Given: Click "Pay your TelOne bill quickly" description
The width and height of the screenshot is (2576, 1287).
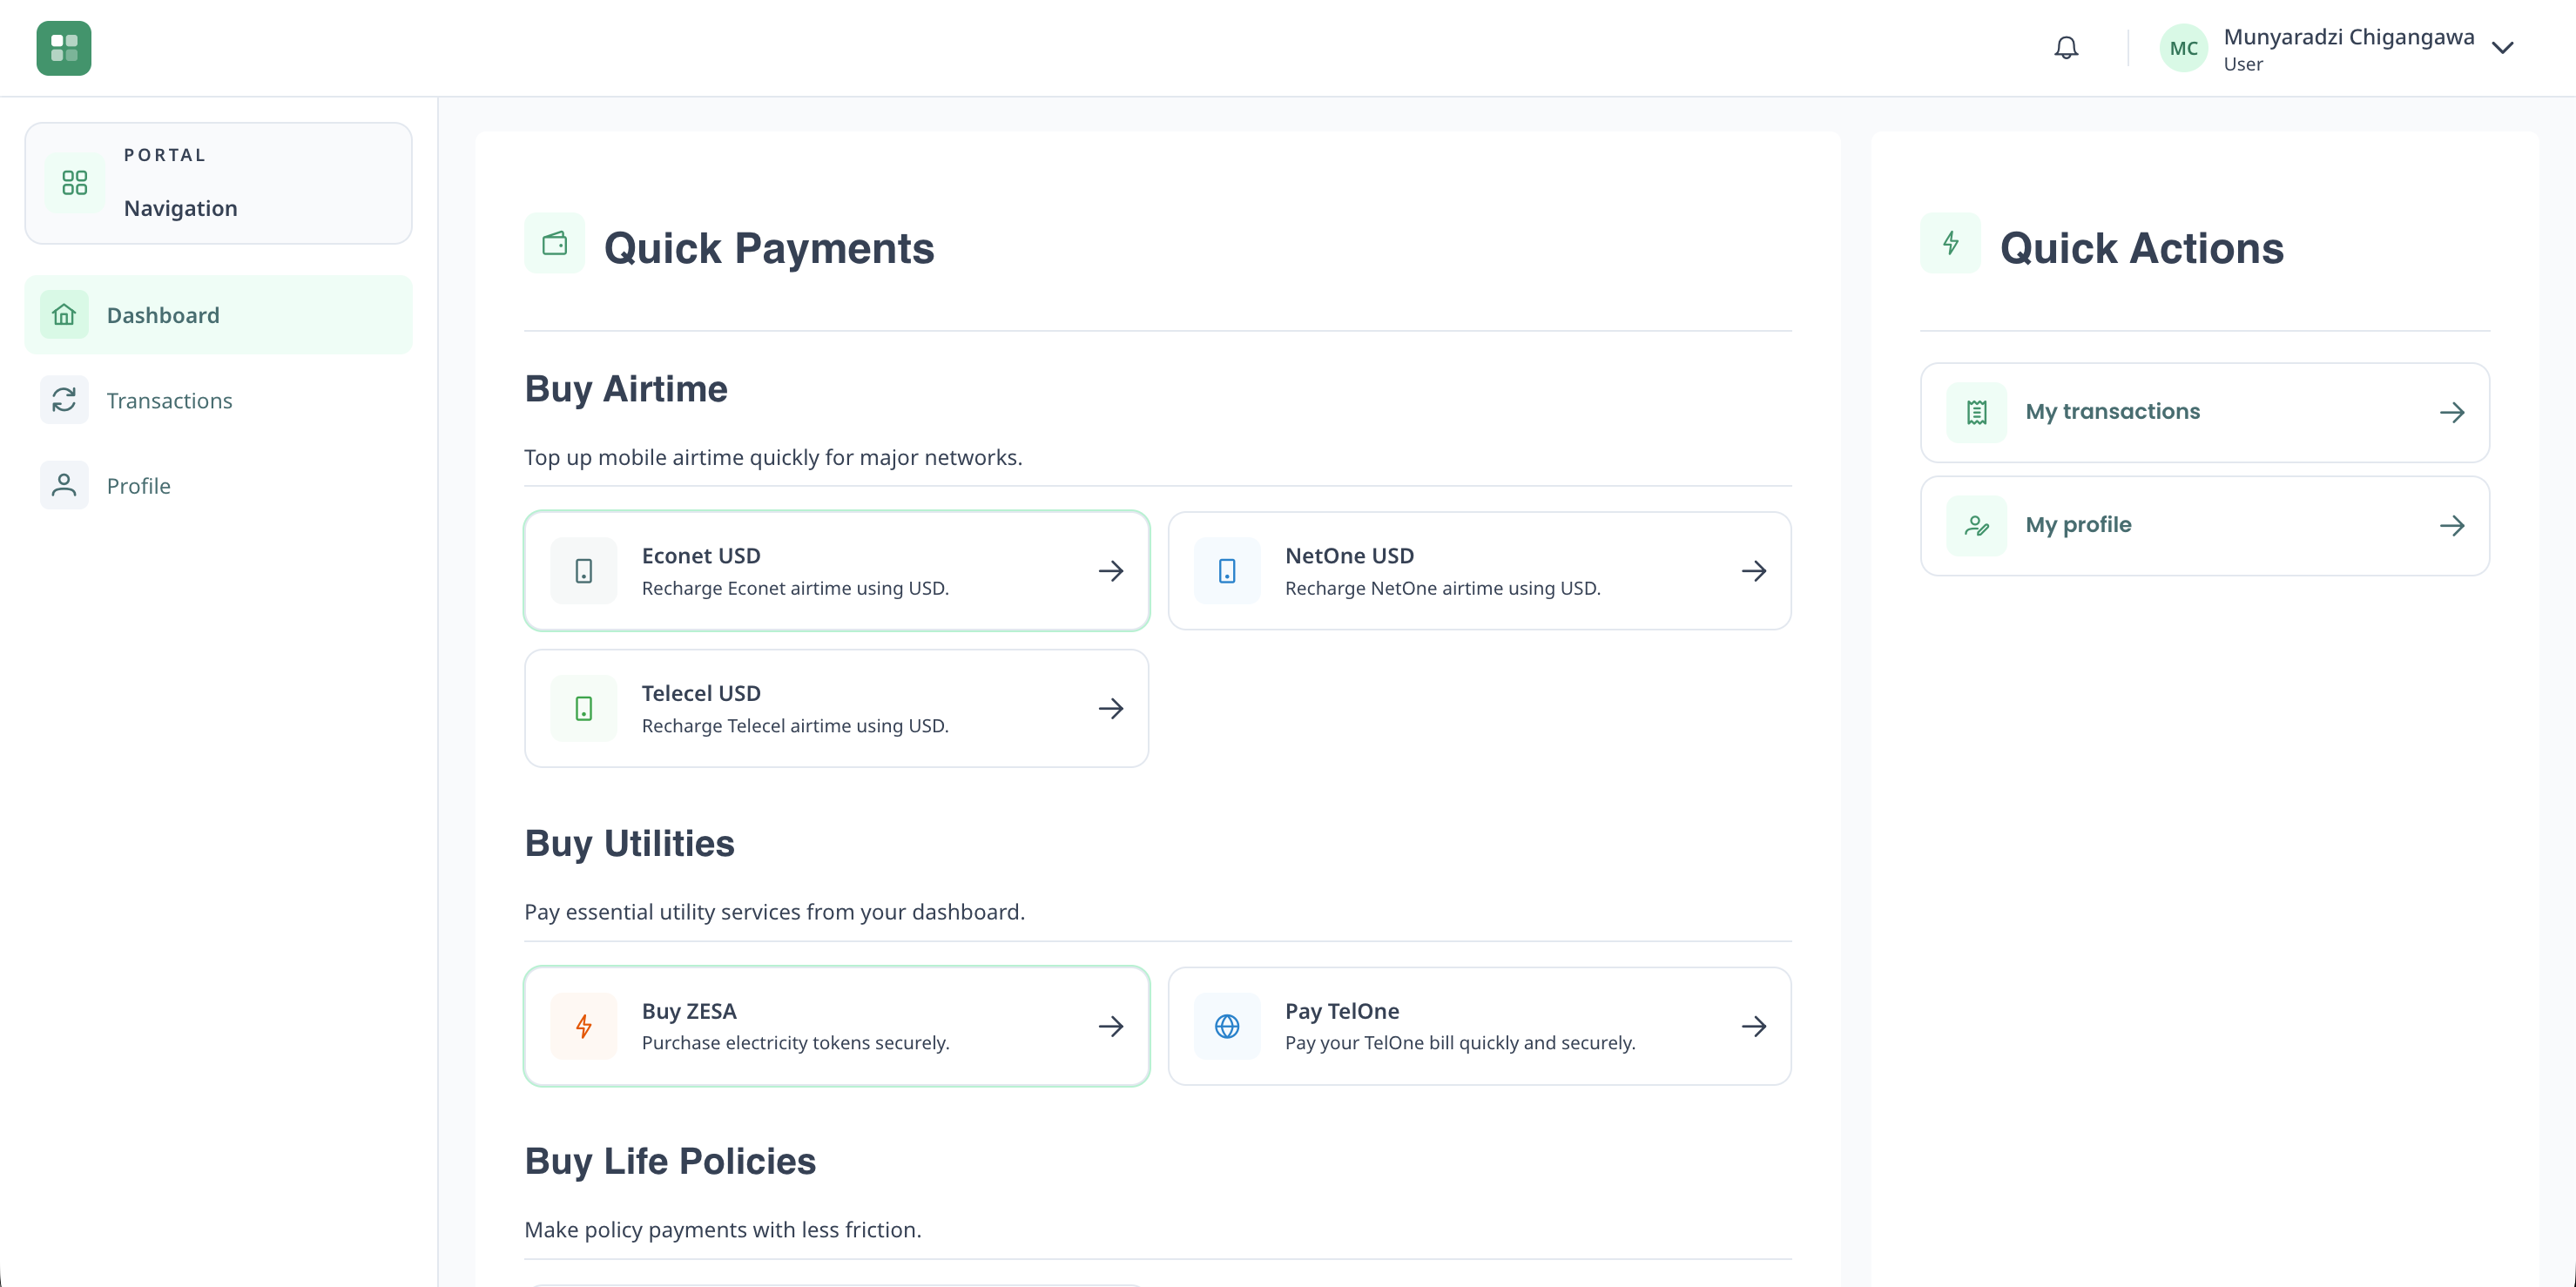Looking at the screenshot, I should point(1460,1043).
